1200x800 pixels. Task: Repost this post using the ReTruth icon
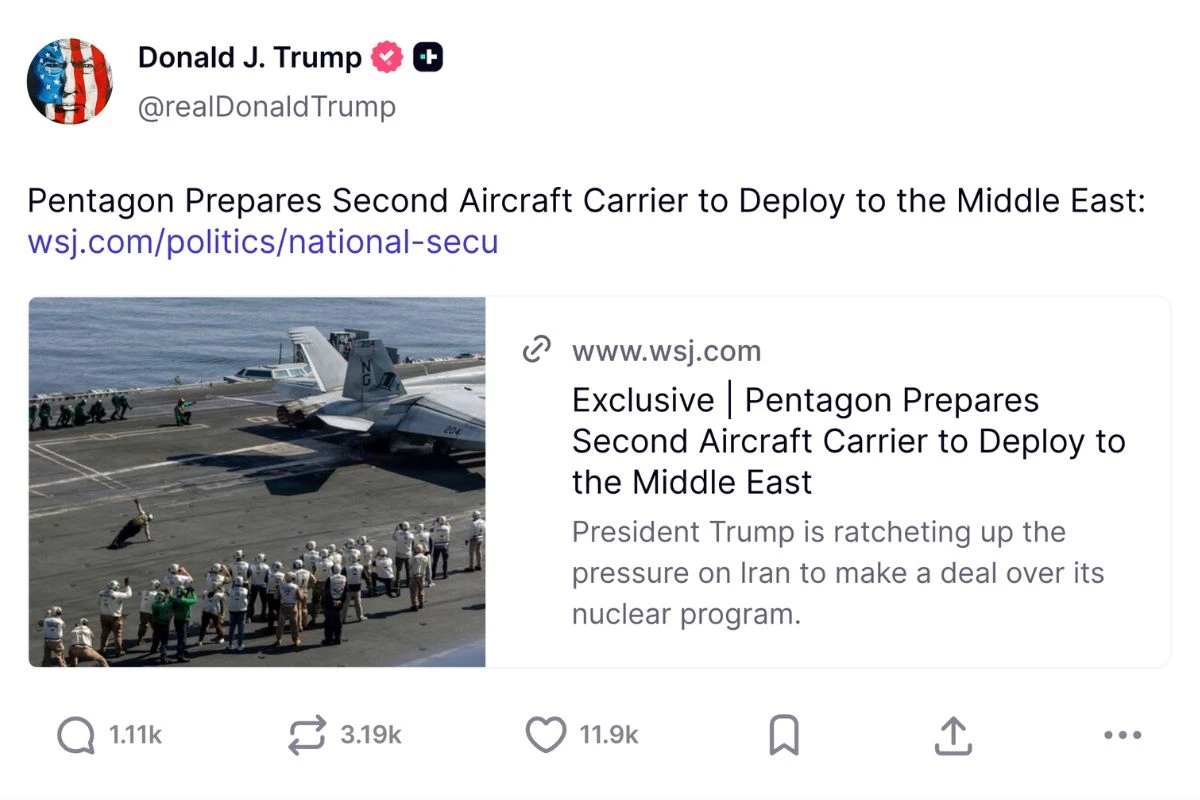point(306,736)
